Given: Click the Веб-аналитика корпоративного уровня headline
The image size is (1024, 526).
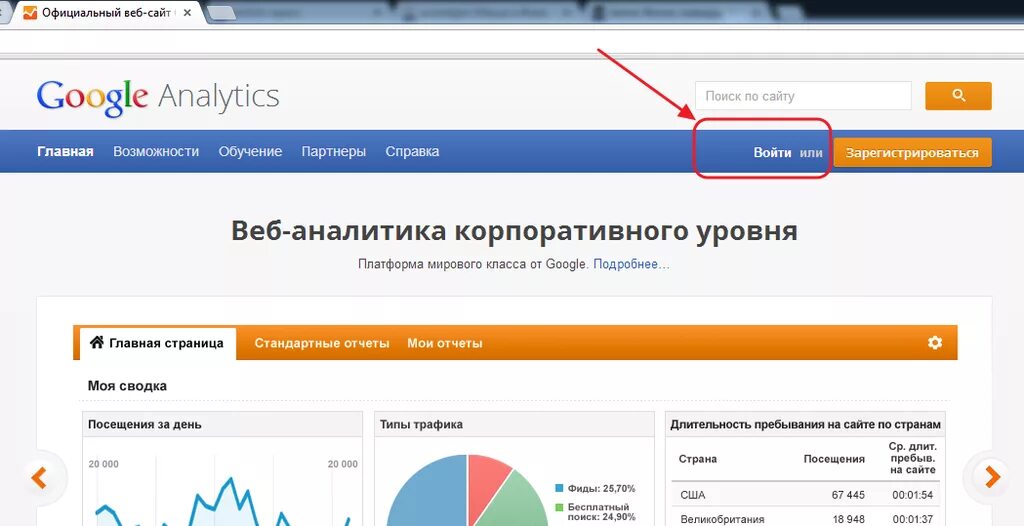Looking at the screenshot, I should pos(514,231).
